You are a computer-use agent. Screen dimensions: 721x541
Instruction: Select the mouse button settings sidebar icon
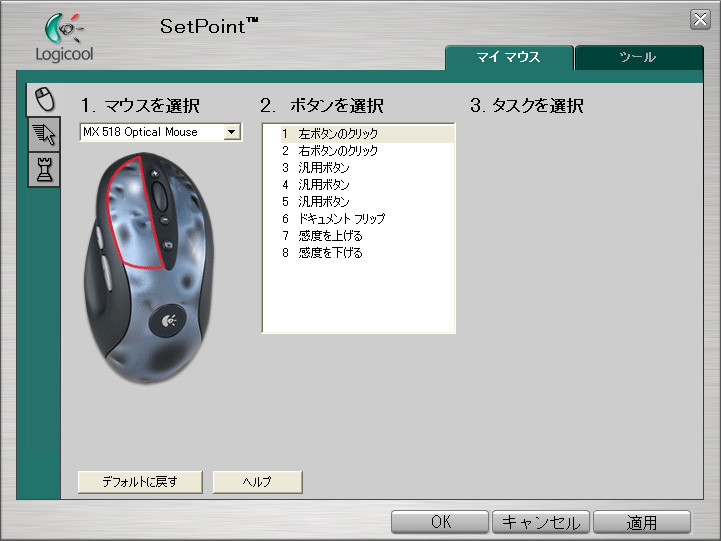pyautogui.click(x=43, y=98)
